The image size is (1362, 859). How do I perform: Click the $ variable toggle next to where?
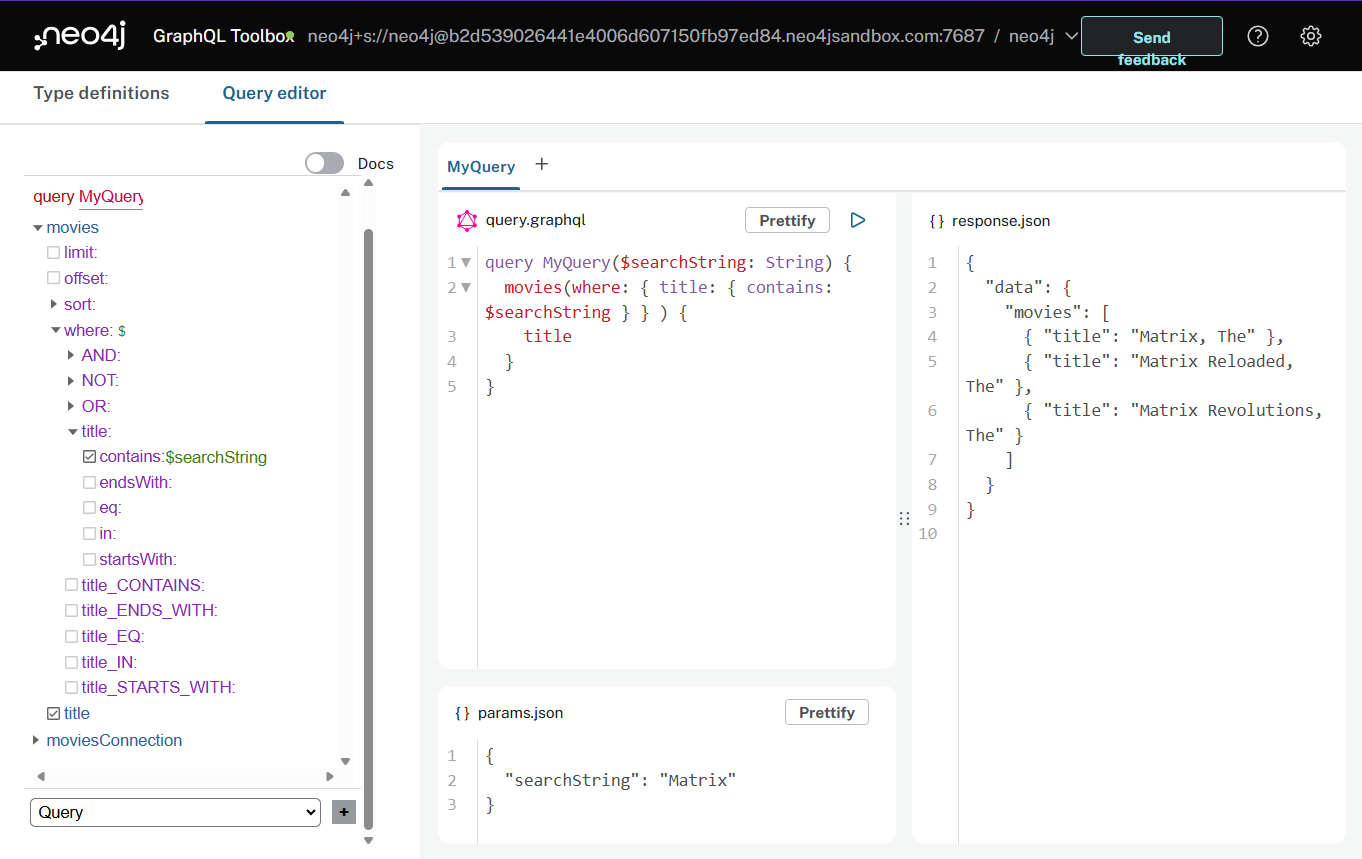[x=121, y=330]
